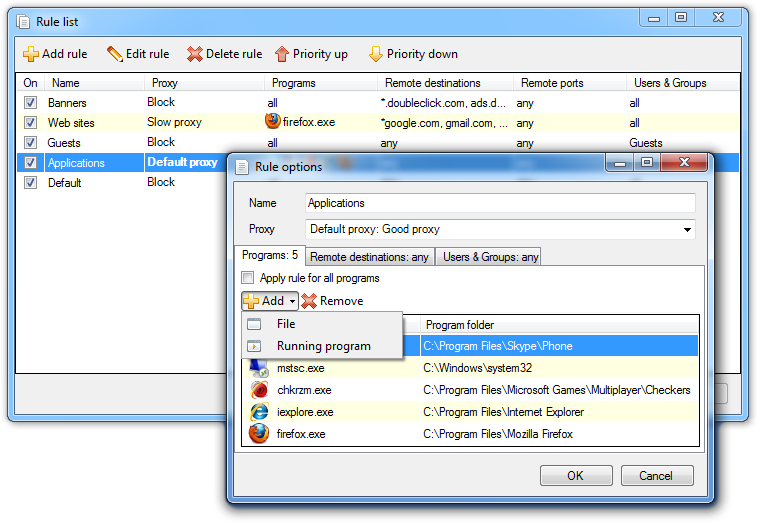Click the Cancel button
Screen dimensions: 759x523
coord(656,476)
